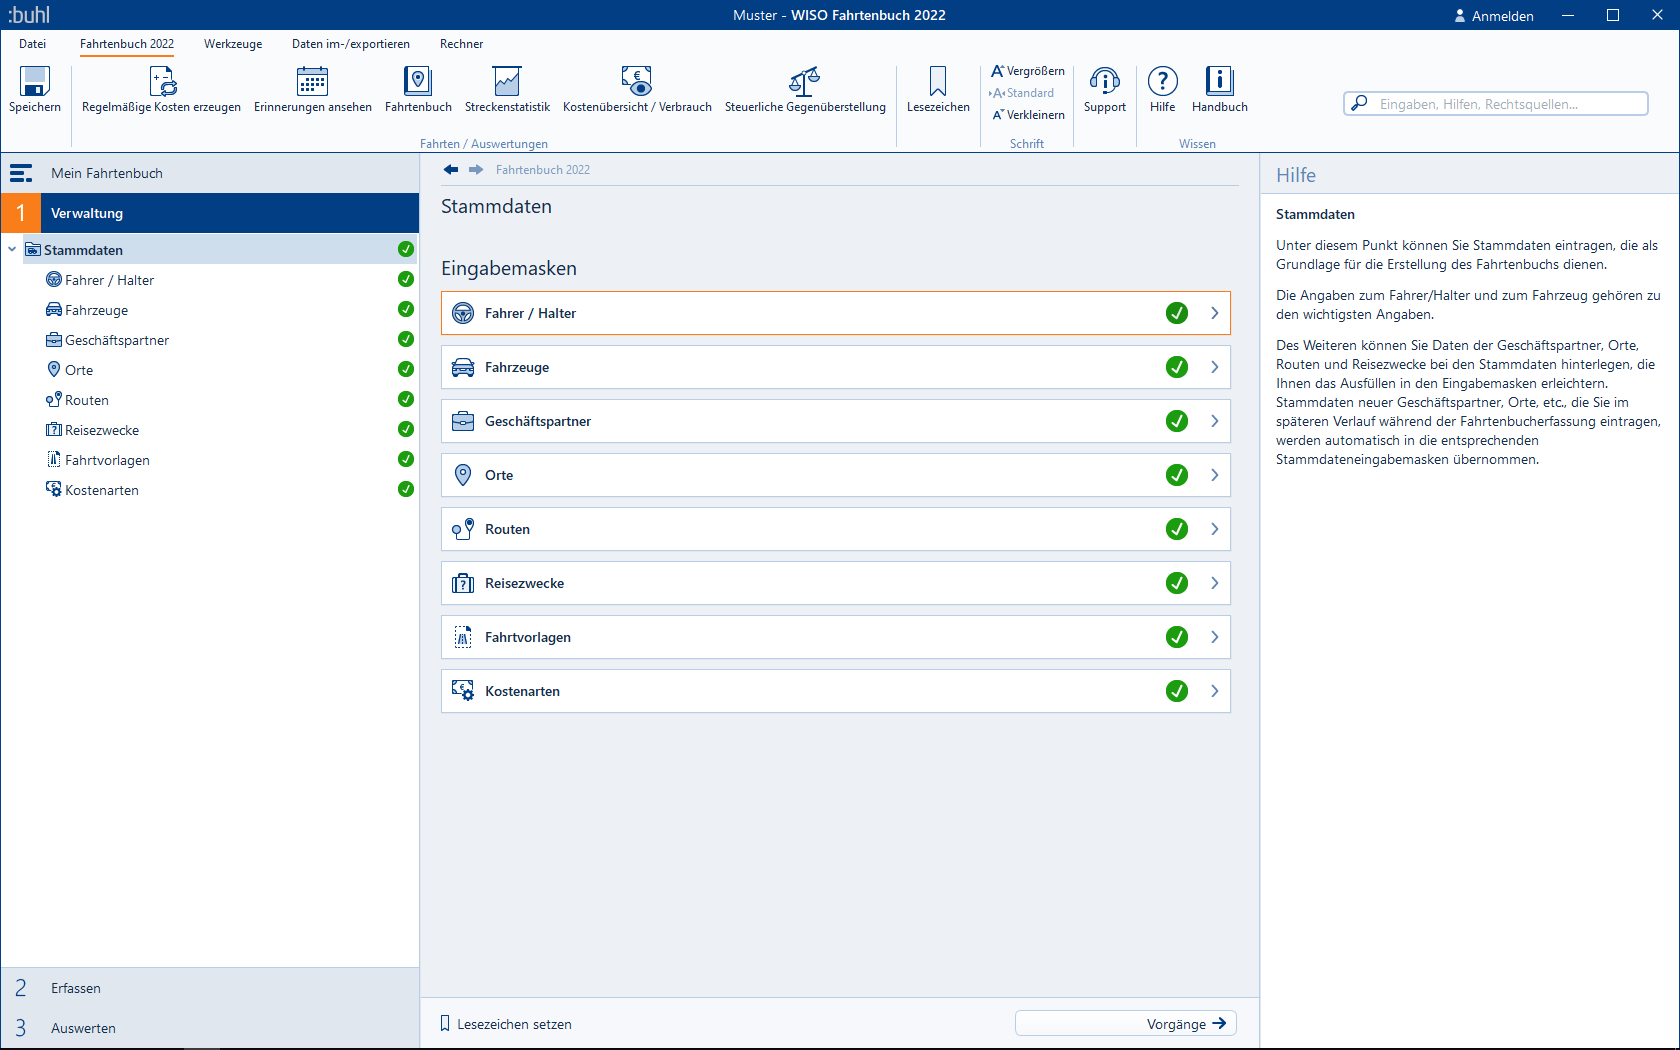Open the Werkzeuge menu tab
Viewport: 1680px width, 1050px height.
pyautogui.click(x=233, y=44)
